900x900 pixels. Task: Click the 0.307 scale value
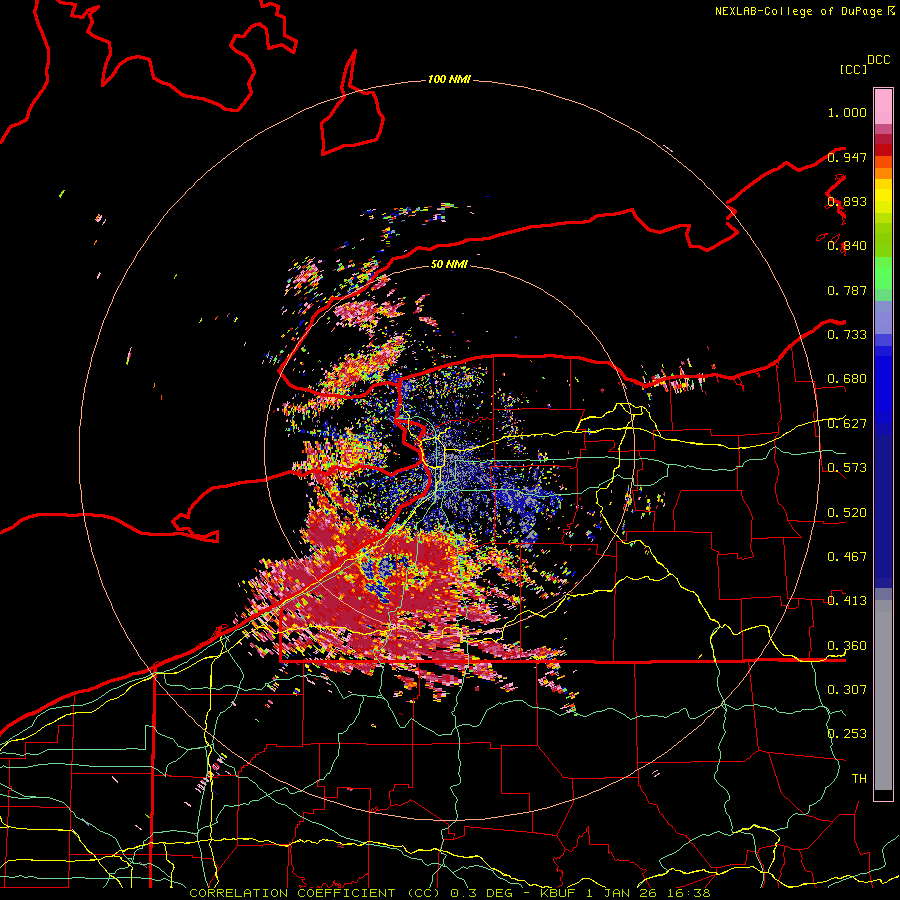[847, 690]
